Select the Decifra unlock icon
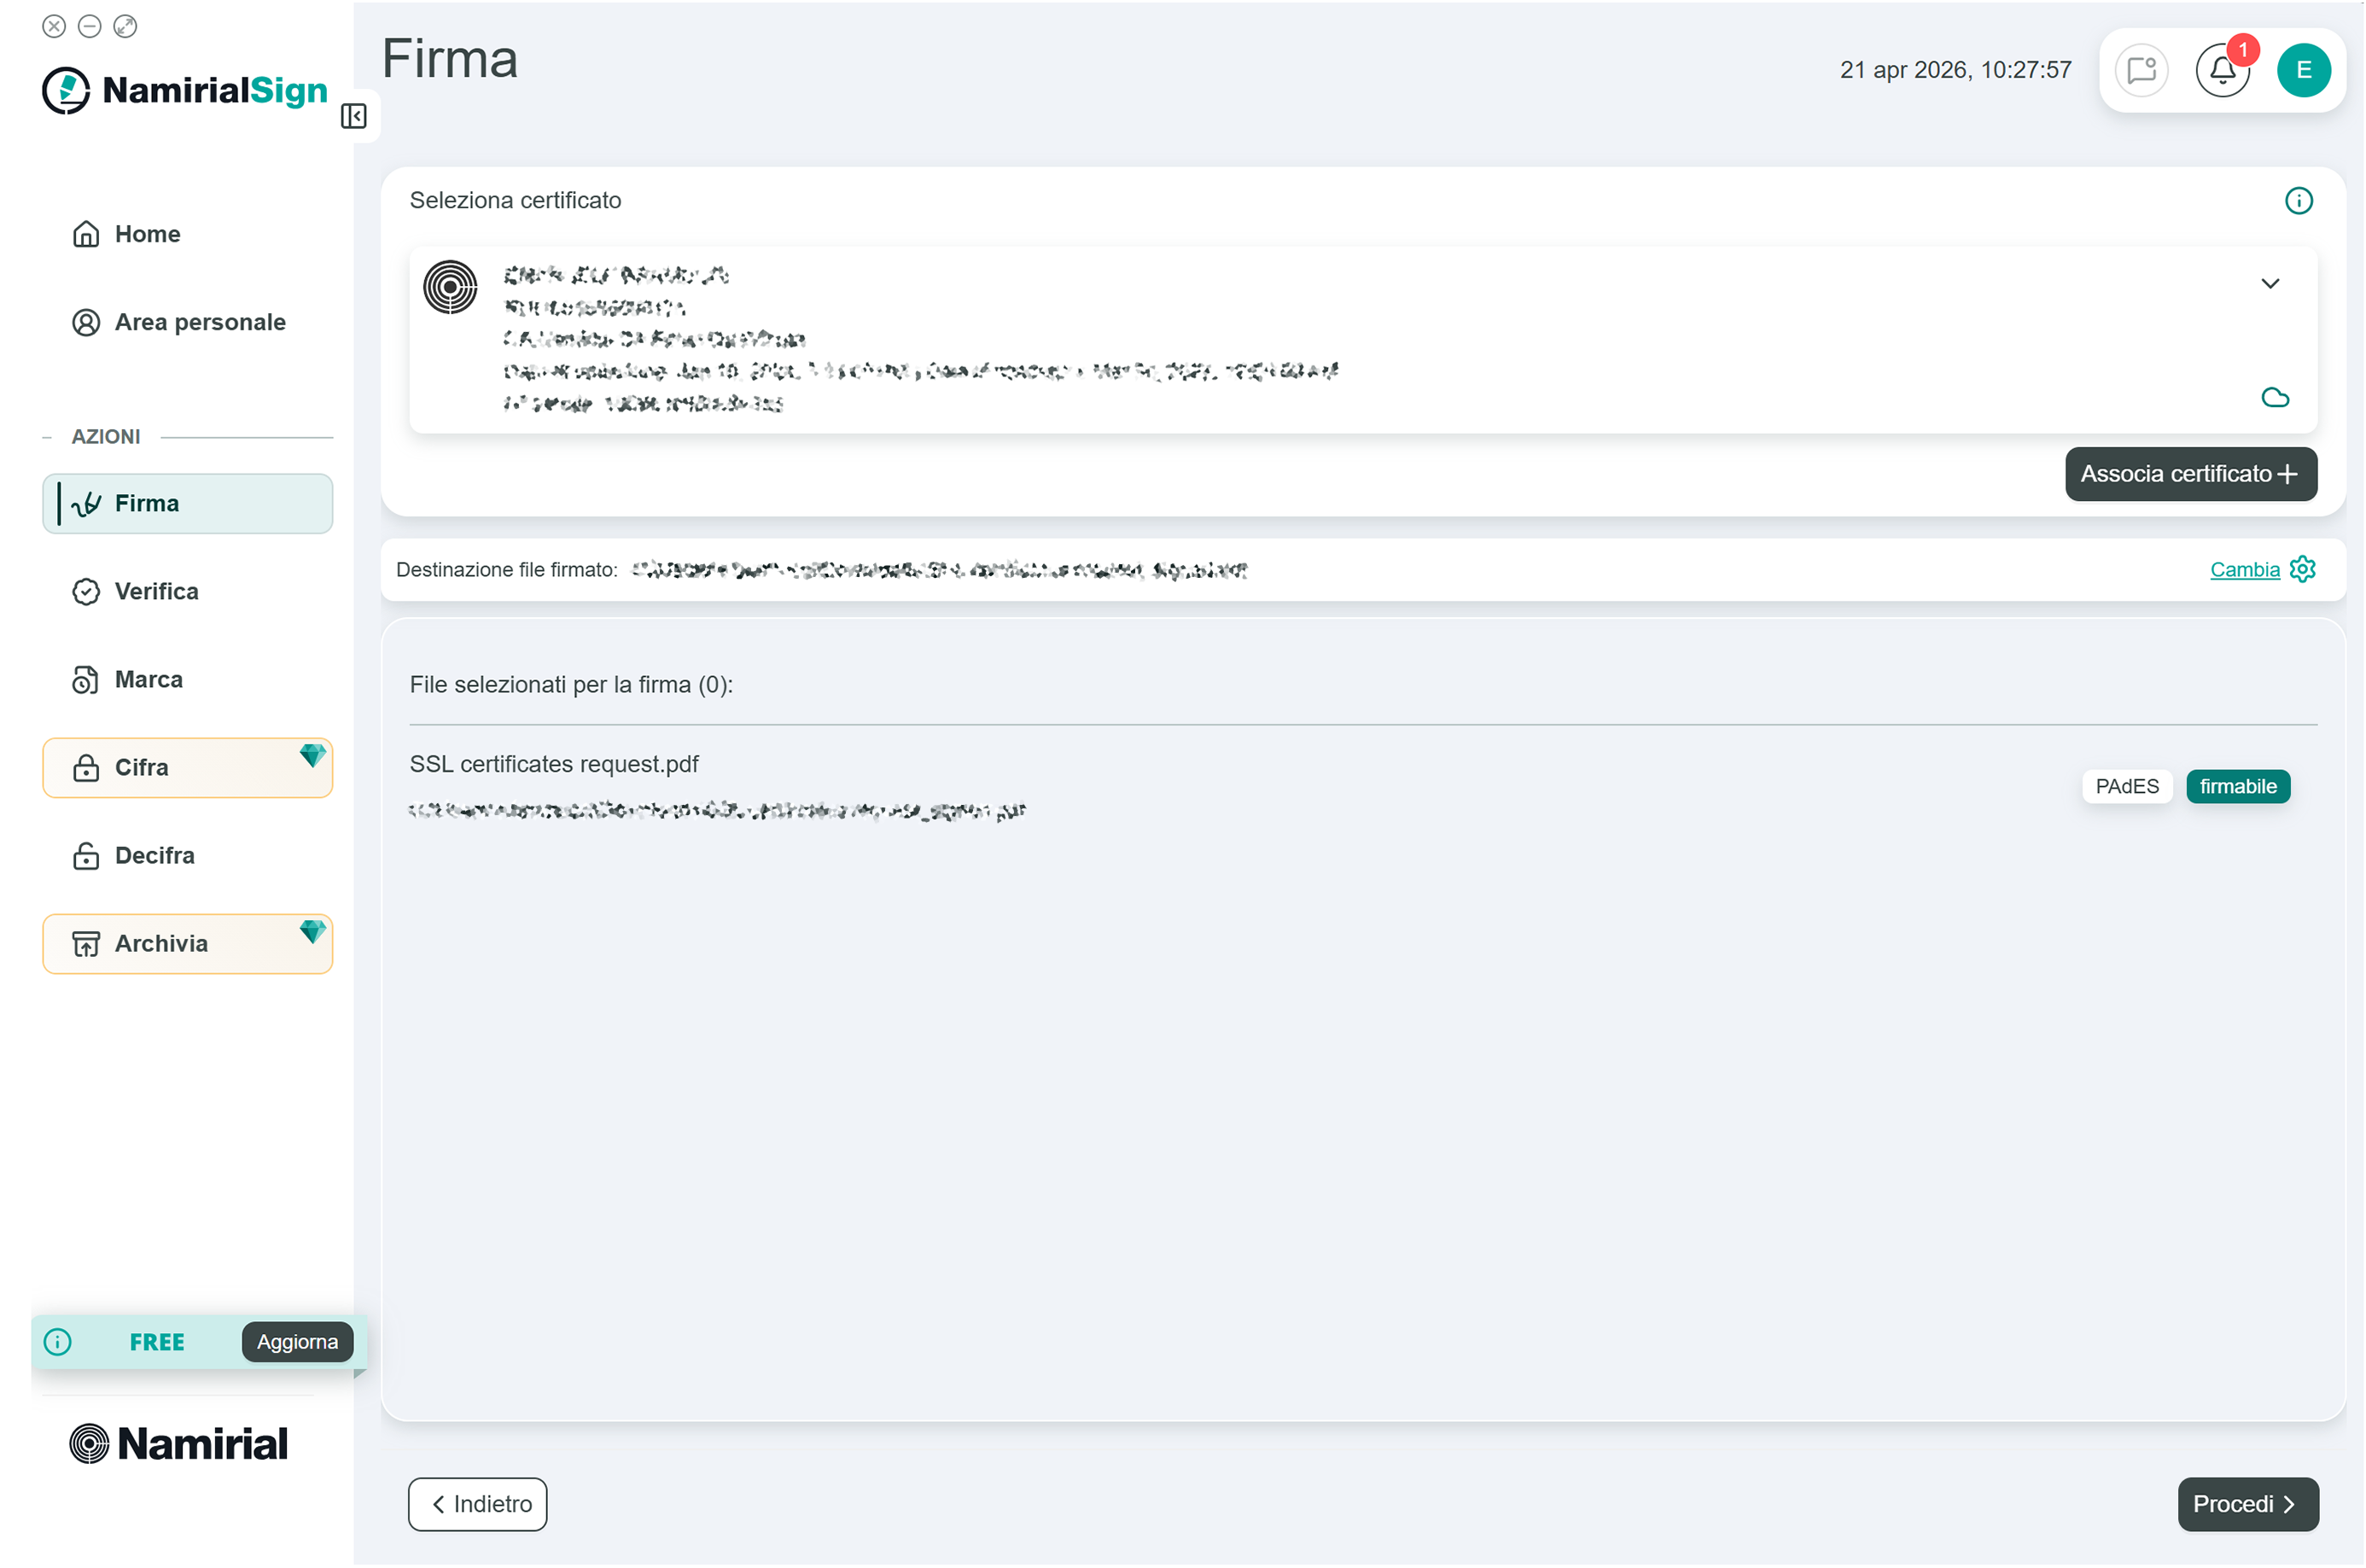2366x1568 pixels. pos(86,855)
